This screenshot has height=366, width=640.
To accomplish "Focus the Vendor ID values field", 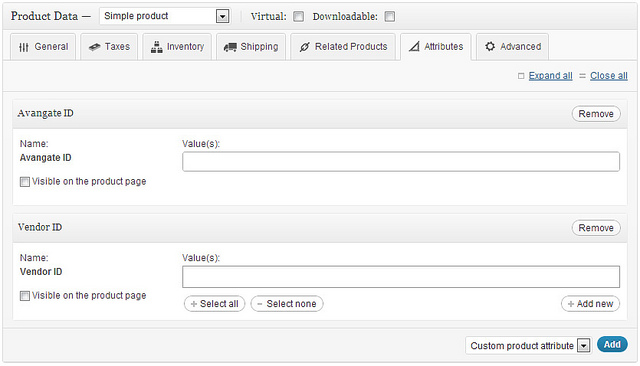I will [x=401, y=277].
